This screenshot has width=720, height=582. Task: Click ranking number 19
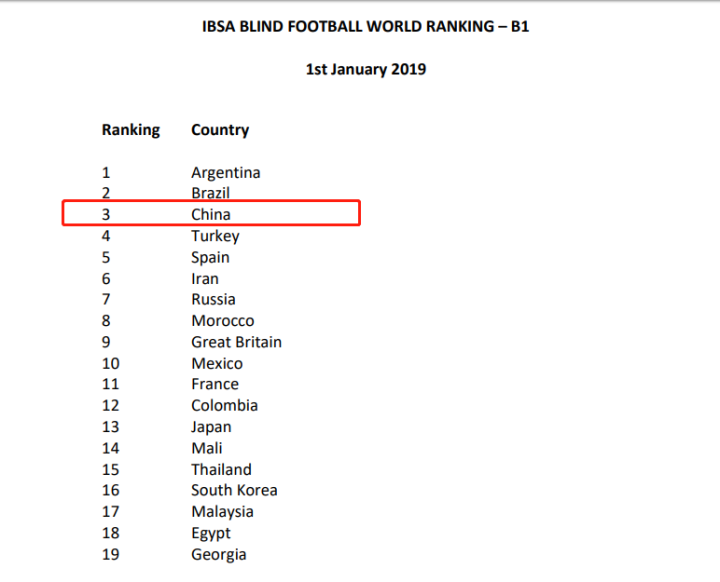(x=110, y=554)
